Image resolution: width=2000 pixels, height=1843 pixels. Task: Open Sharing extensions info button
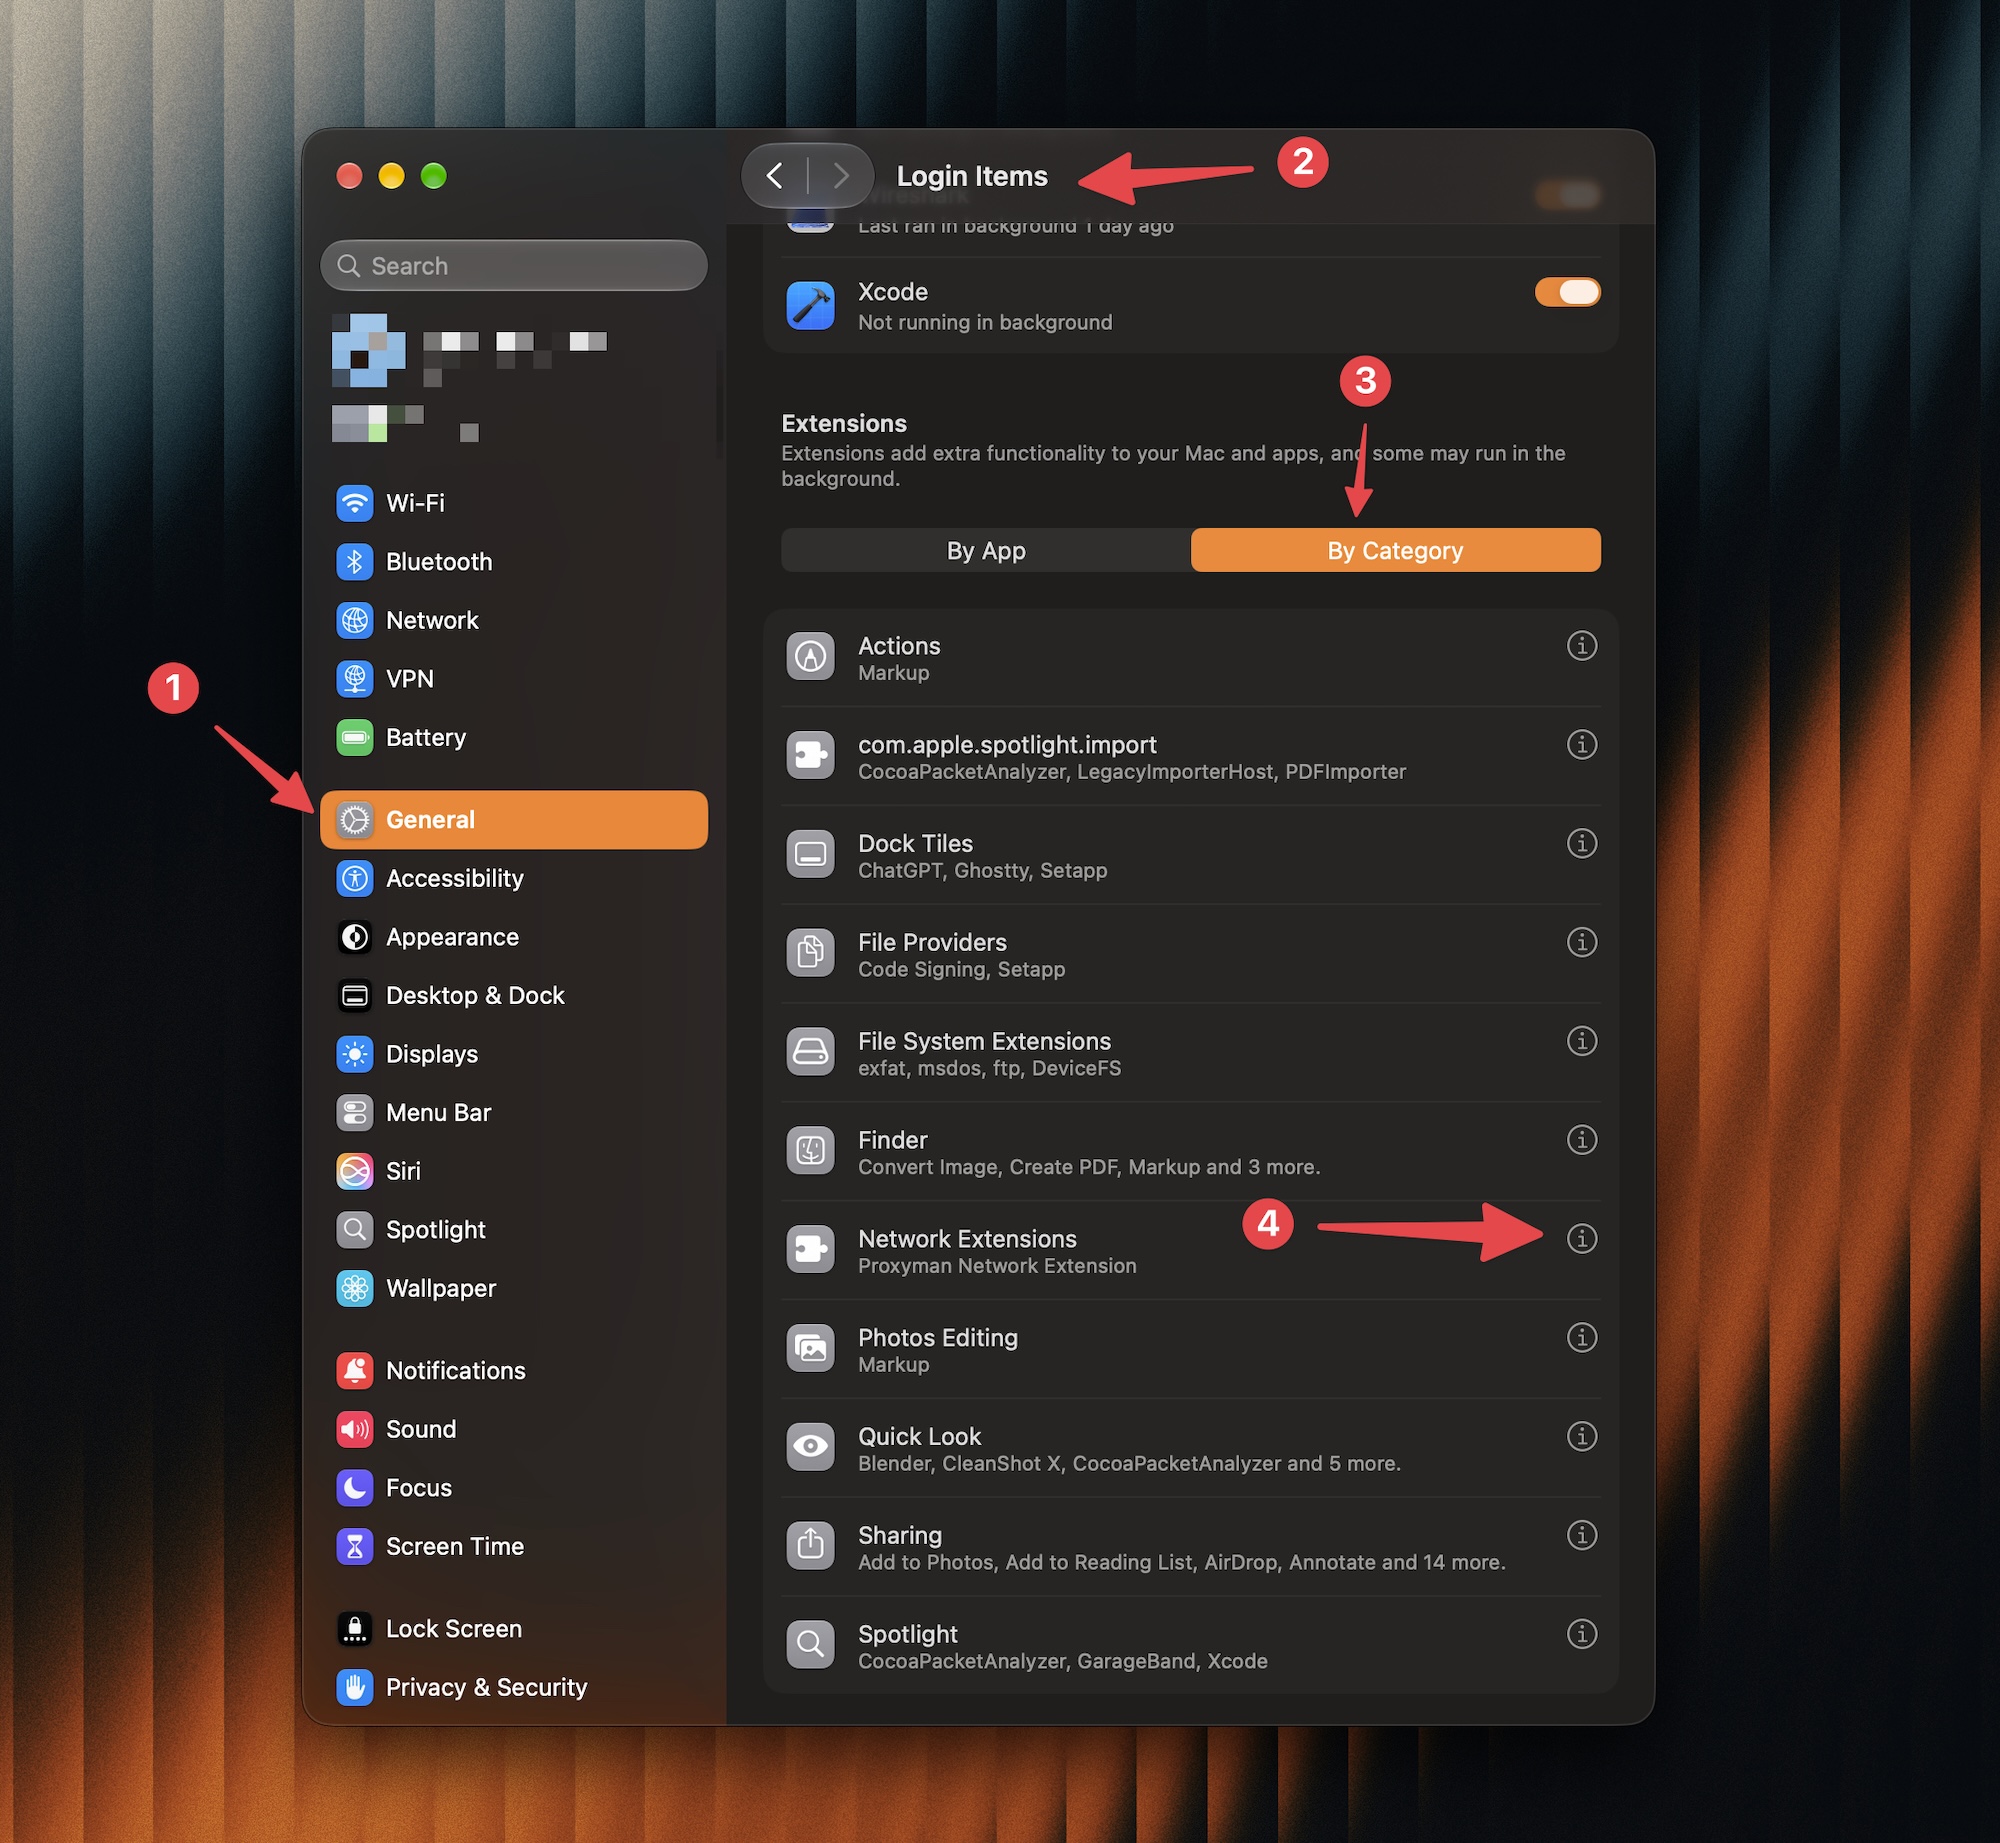(x=1581, y=1536)
